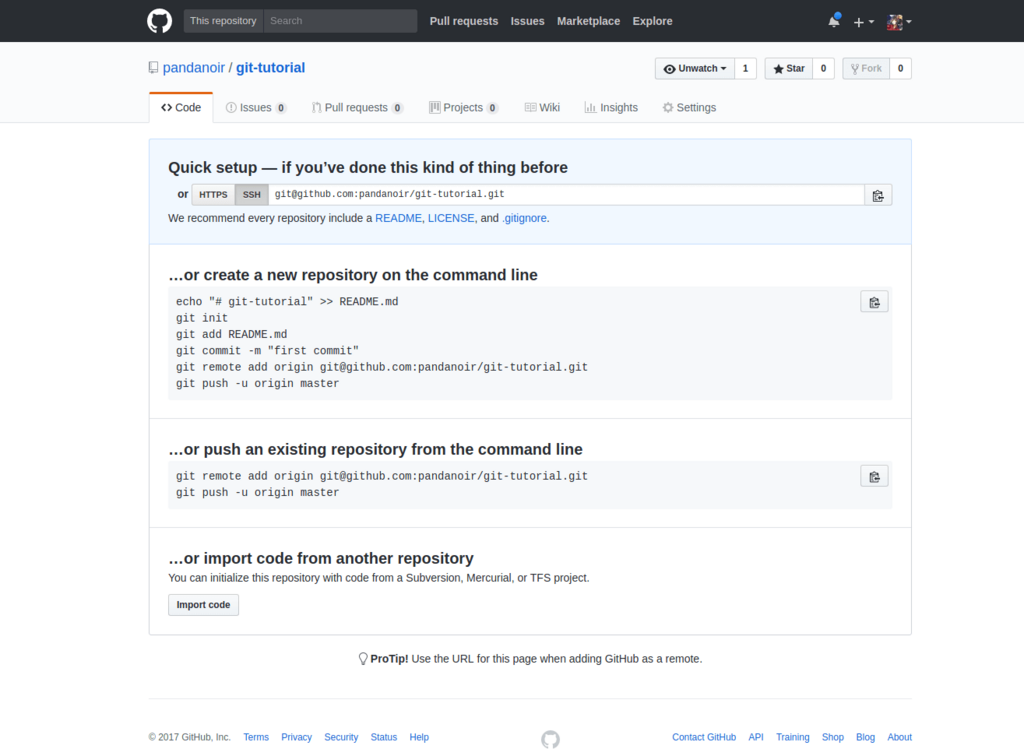
Task: Click the repository book icon beside pandanoir
Action: tap(153, 68)
